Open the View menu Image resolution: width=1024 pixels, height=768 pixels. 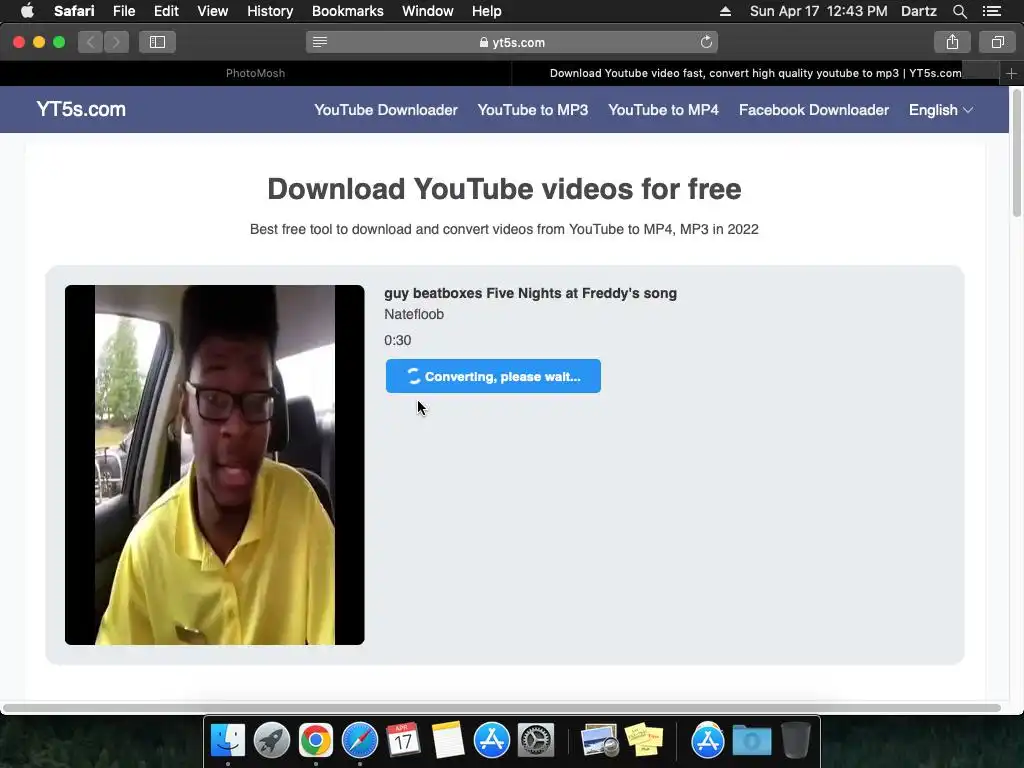212,11
